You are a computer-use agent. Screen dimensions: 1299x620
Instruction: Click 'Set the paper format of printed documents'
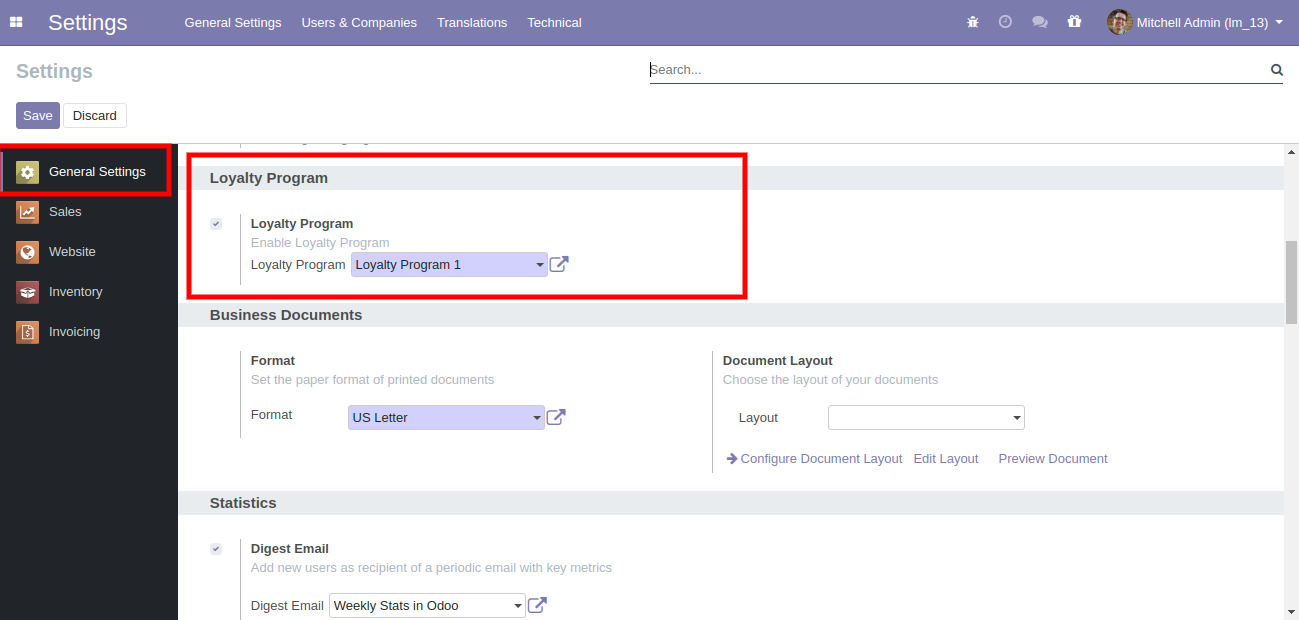372,380
